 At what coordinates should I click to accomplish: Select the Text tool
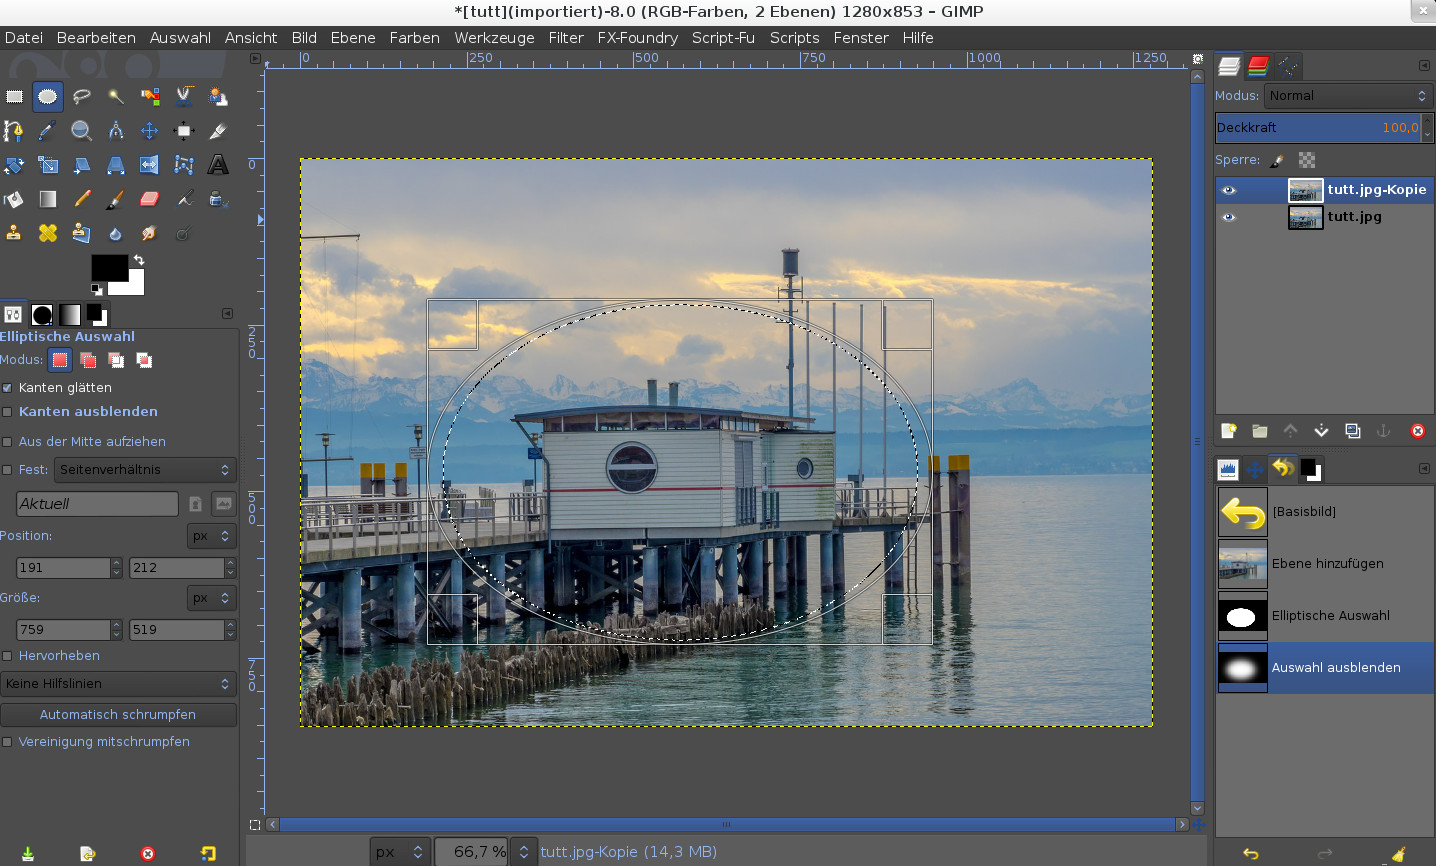(217, 165)
